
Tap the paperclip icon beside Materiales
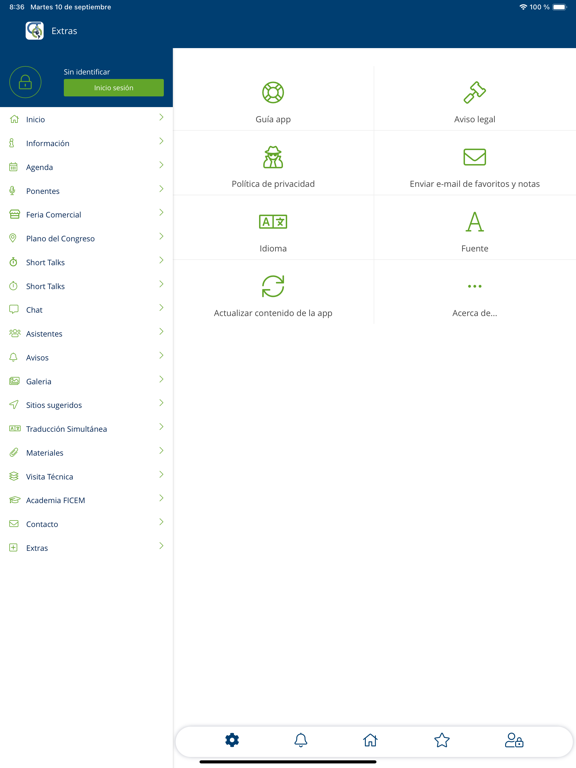click(14, 453)
